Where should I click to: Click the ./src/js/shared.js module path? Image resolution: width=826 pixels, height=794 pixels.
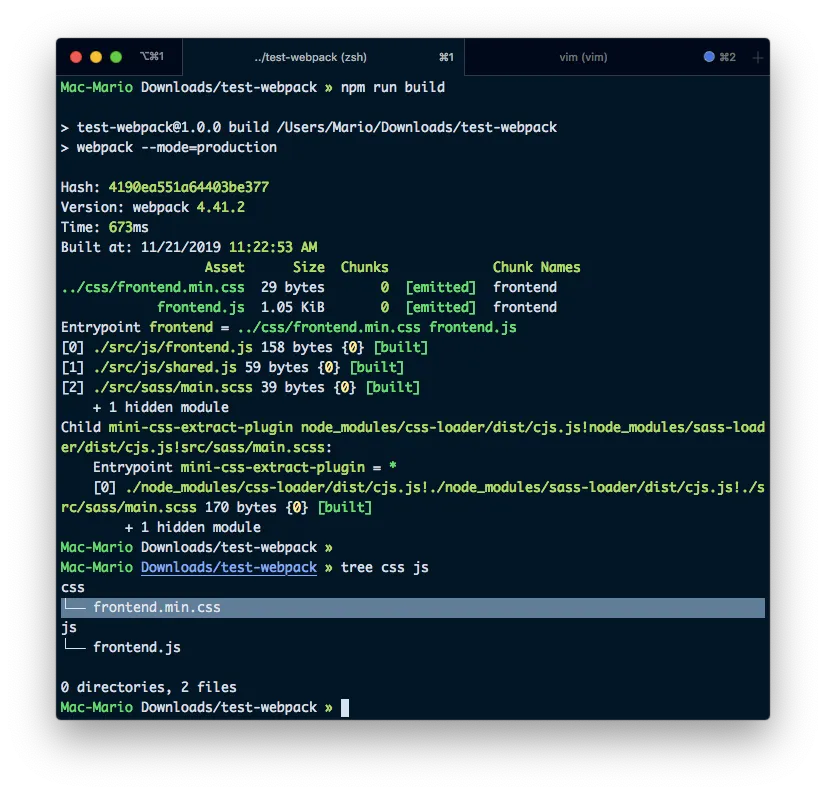[x=165, y=368]
